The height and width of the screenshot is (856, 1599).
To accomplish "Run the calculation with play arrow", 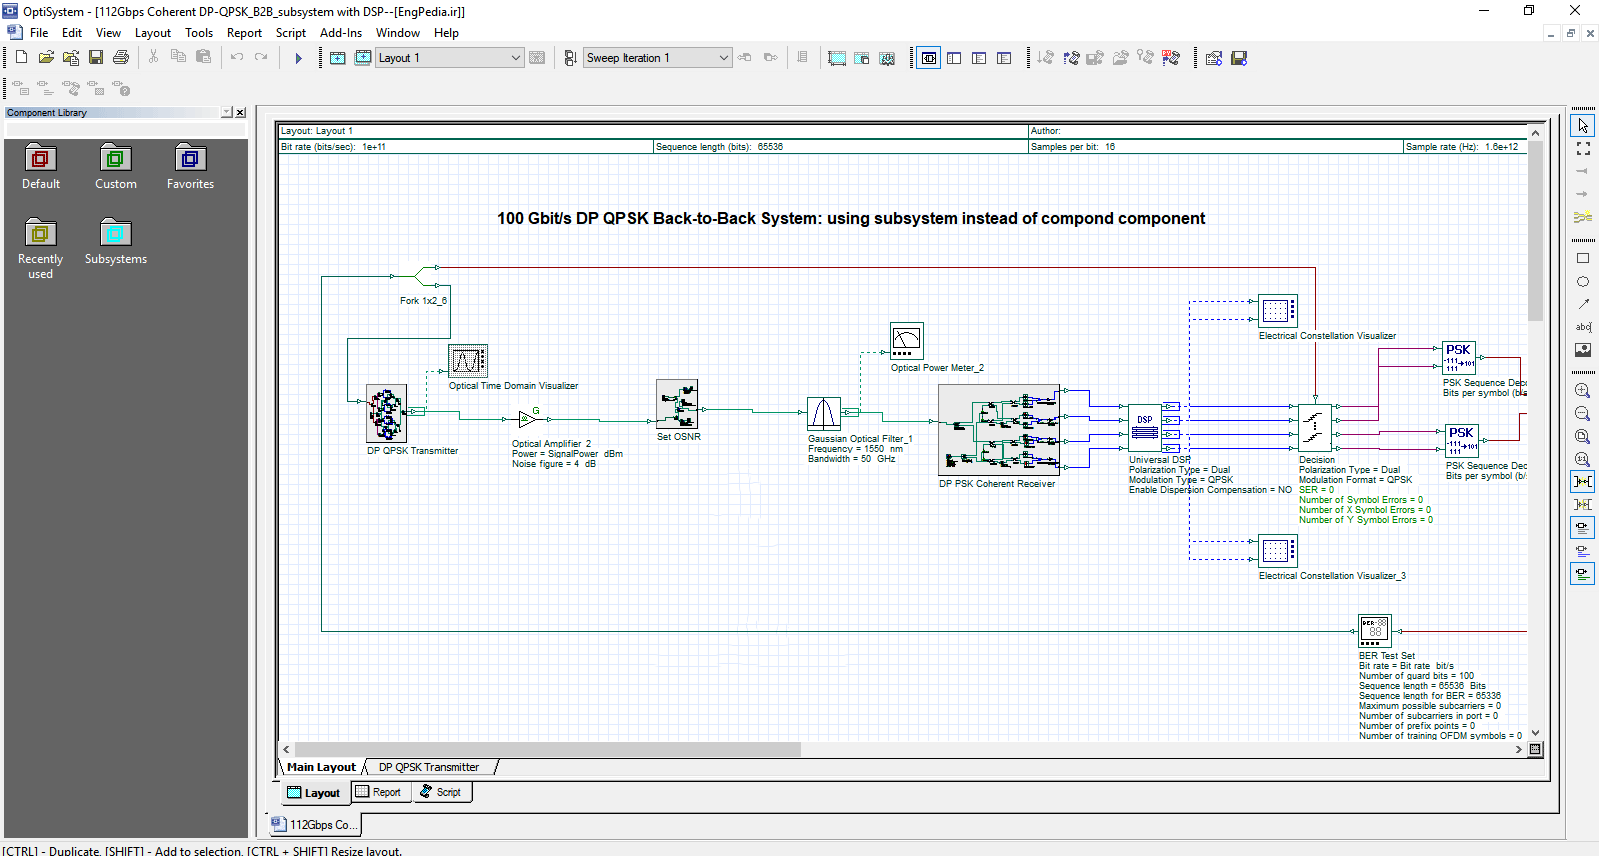I will [x=298, y=58].
